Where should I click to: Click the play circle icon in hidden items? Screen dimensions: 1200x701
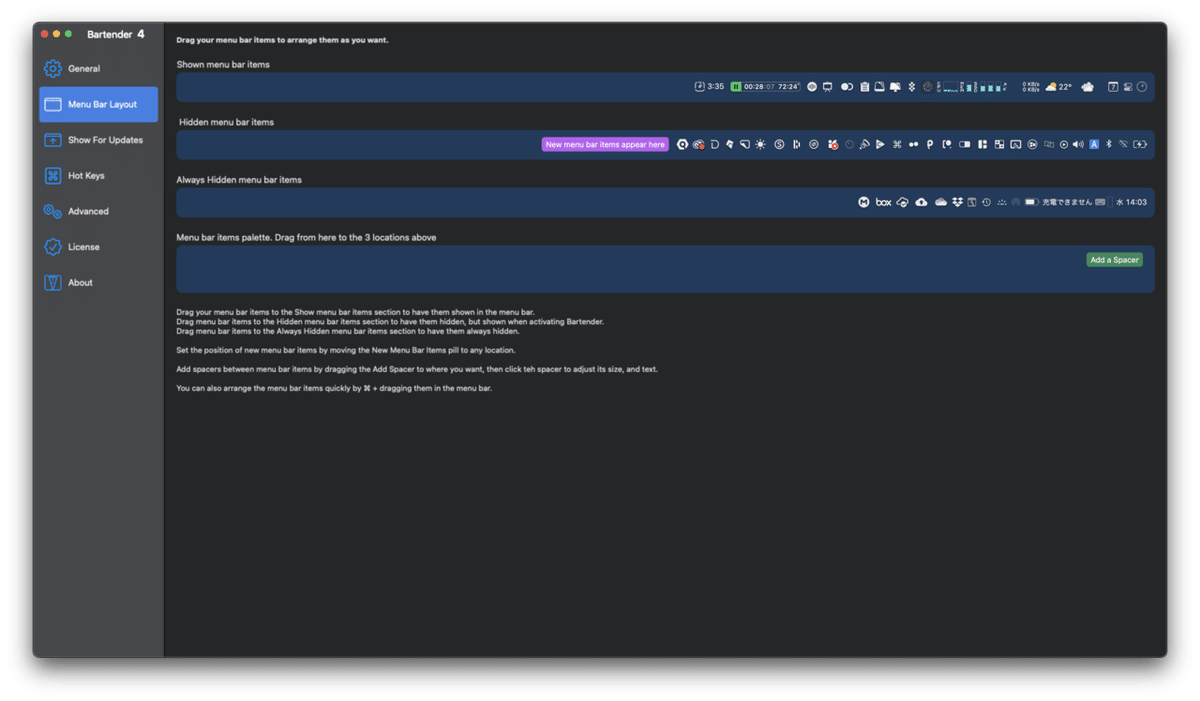click(1063, 145)
